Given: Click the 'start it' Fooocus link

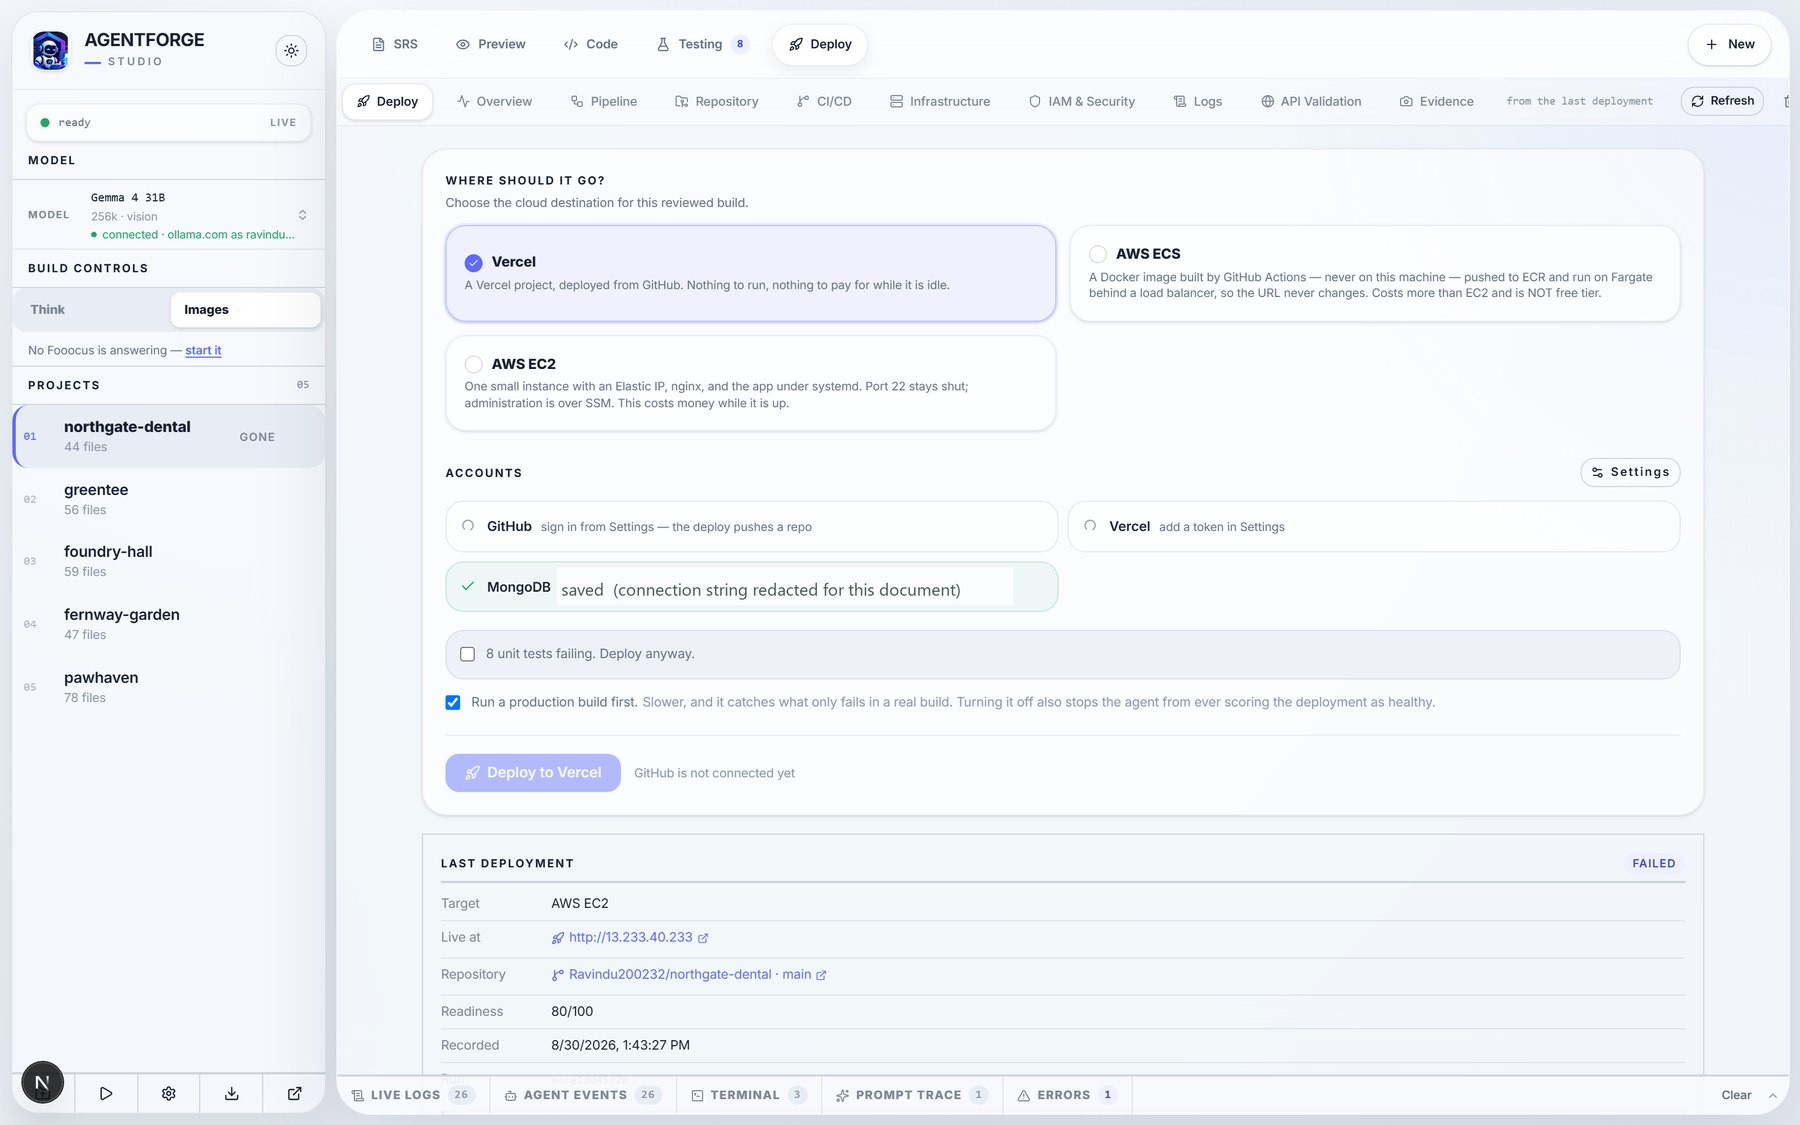Looking at the screenshot, I should [x=203, y=350].
